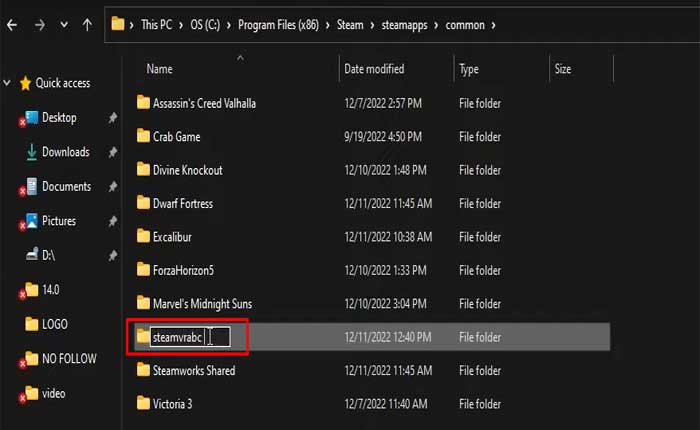
Task: Select the Divine Knockout folder name
Action: tap(188, 170)
